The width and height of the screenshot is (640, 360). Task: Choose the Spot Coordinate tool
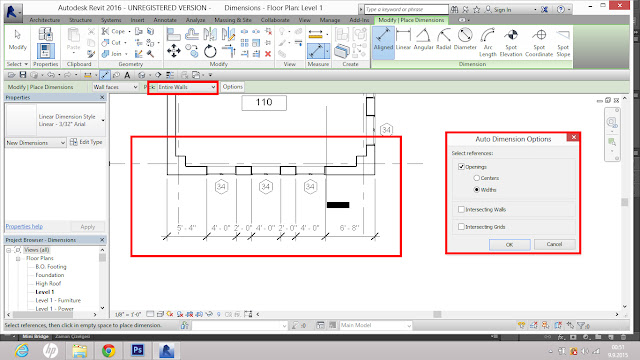pos(539,43)
